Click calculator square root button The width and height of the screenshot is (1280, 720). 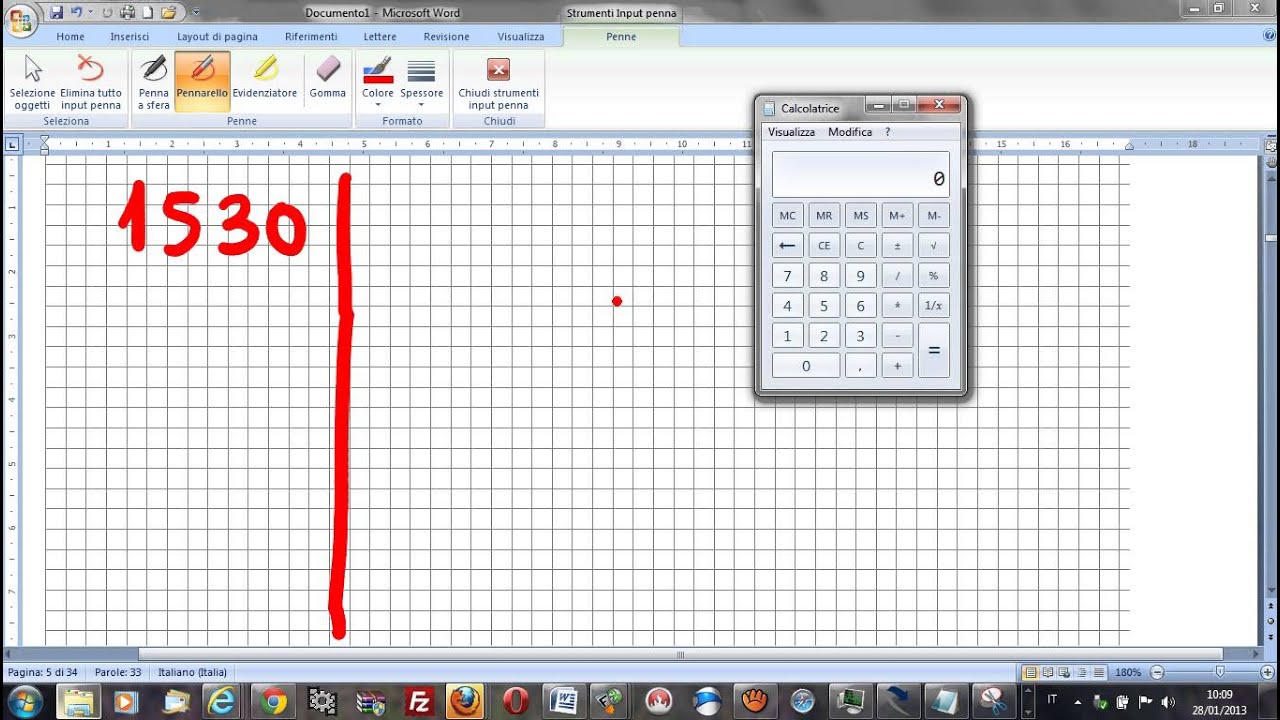(934, 246)
